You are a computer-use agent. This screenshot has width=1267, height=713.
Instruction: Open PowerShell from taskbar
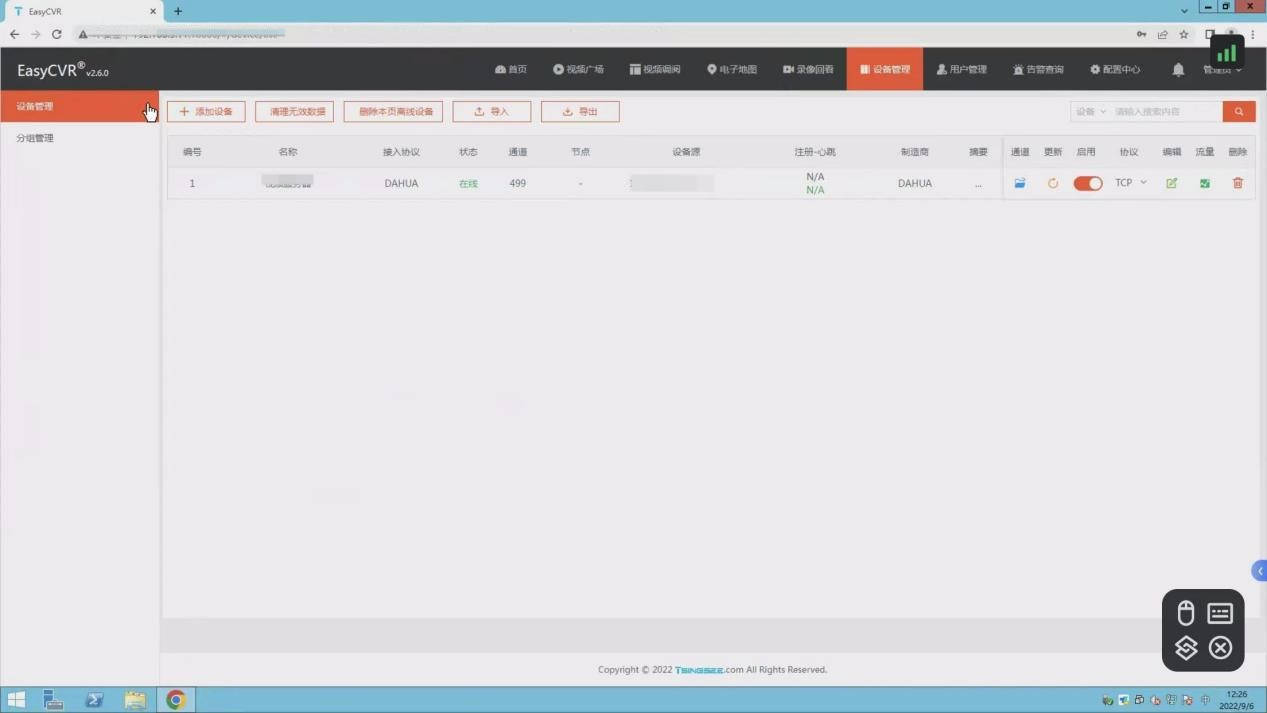point(94,700)
